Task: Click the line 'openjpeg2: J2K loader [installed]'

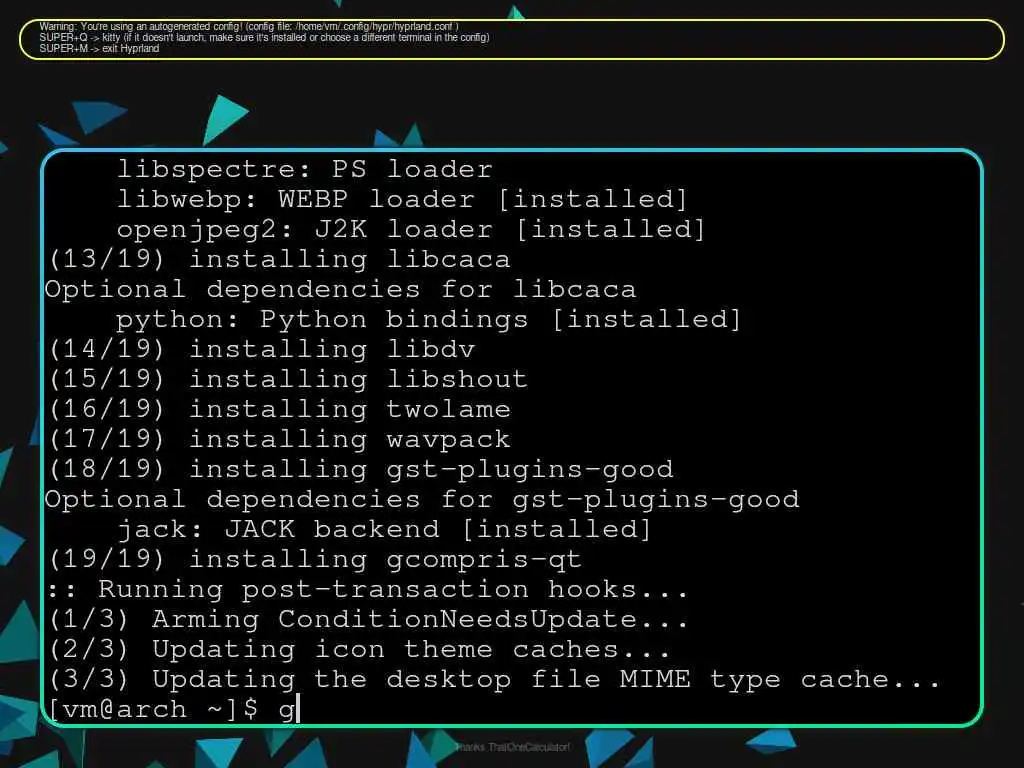Action: [x=411, y=229]
